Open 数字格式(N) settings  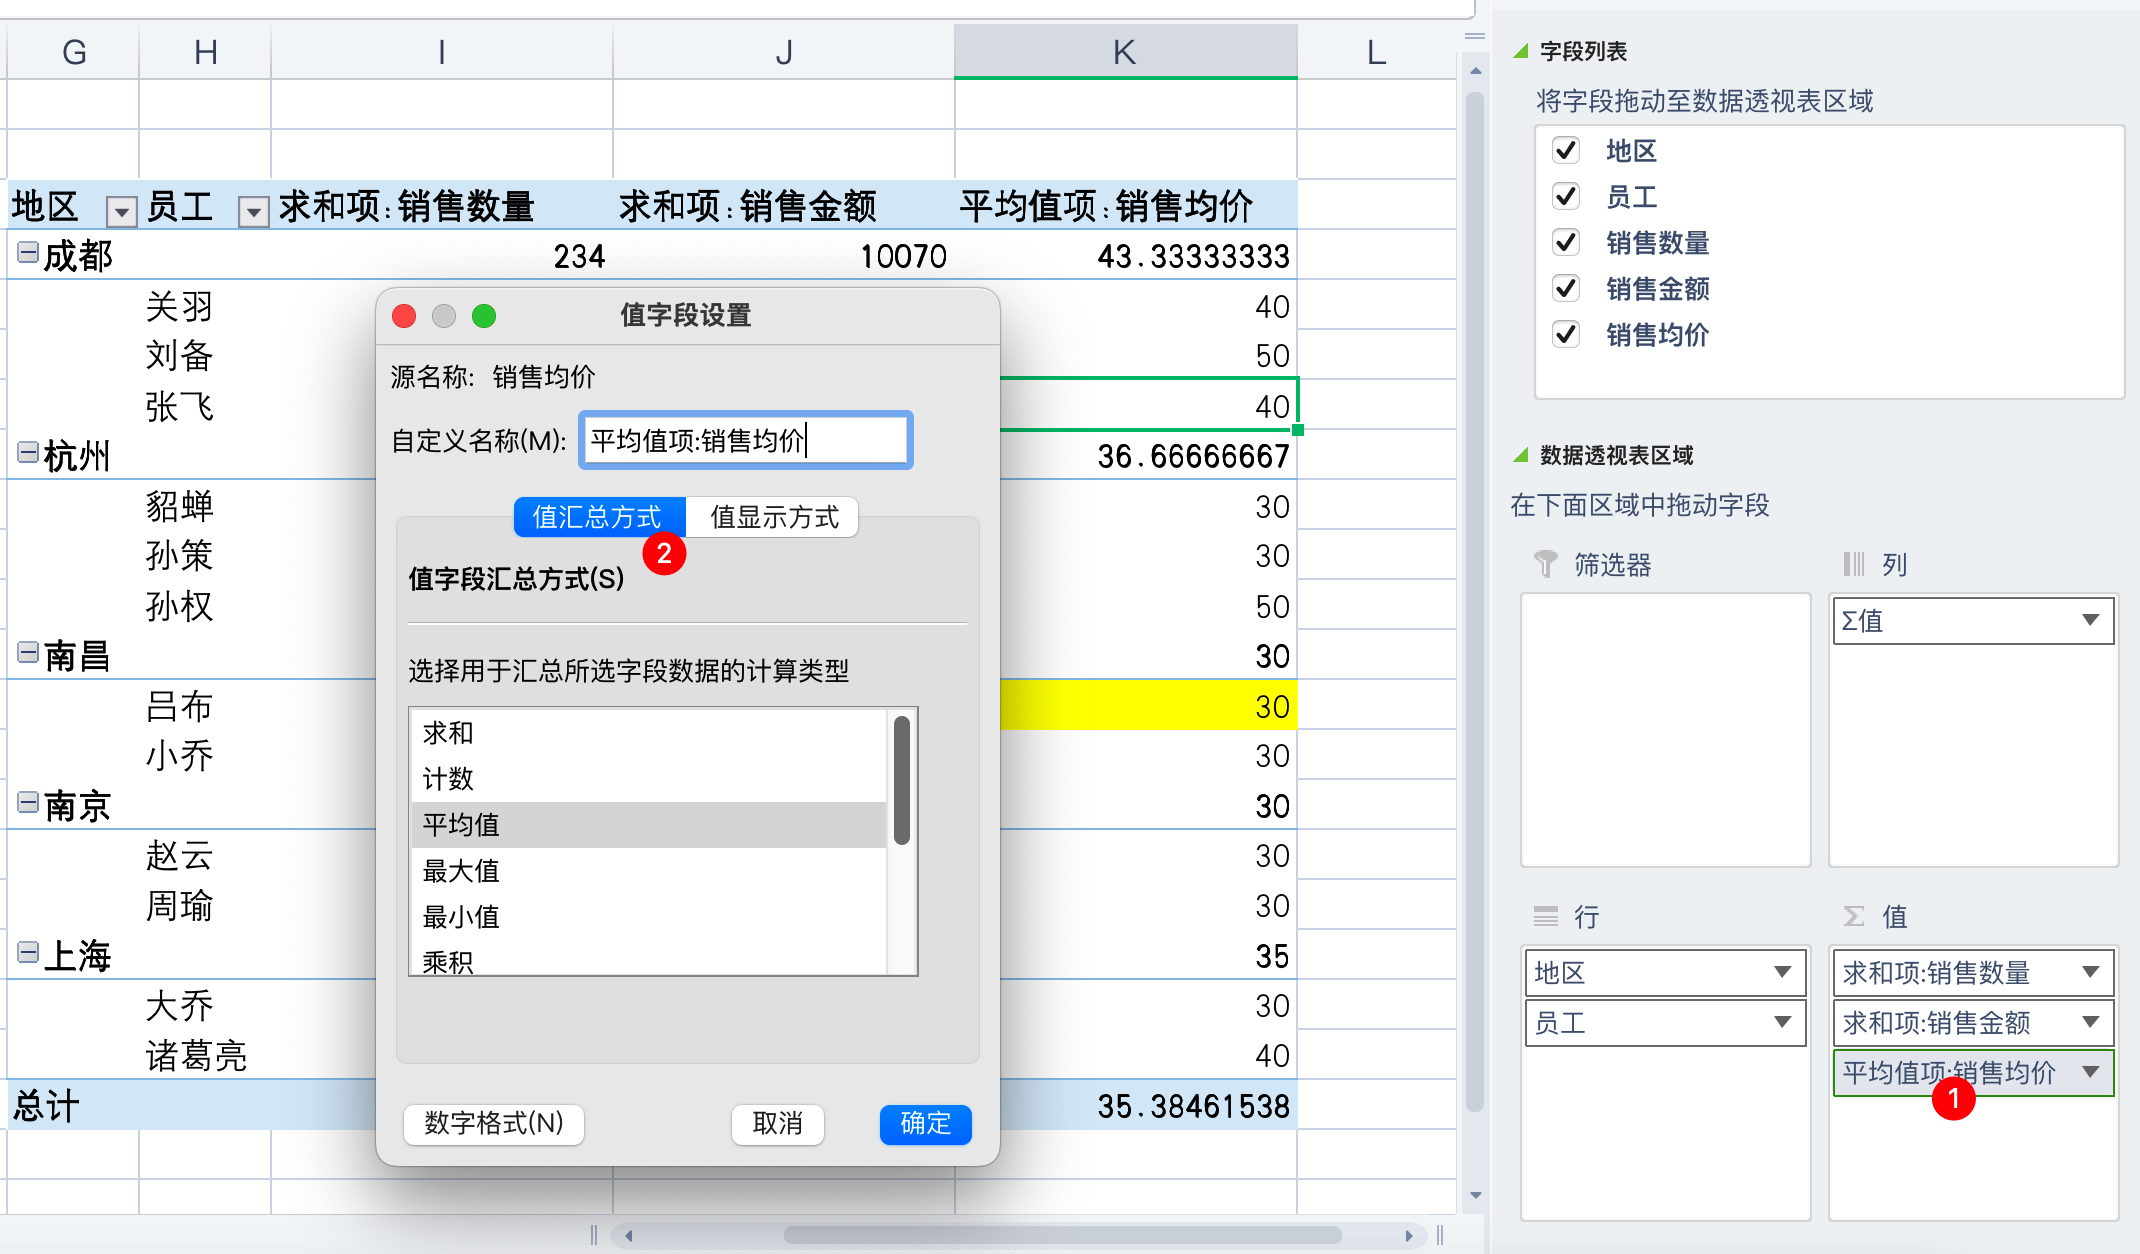click(494, 1124)
